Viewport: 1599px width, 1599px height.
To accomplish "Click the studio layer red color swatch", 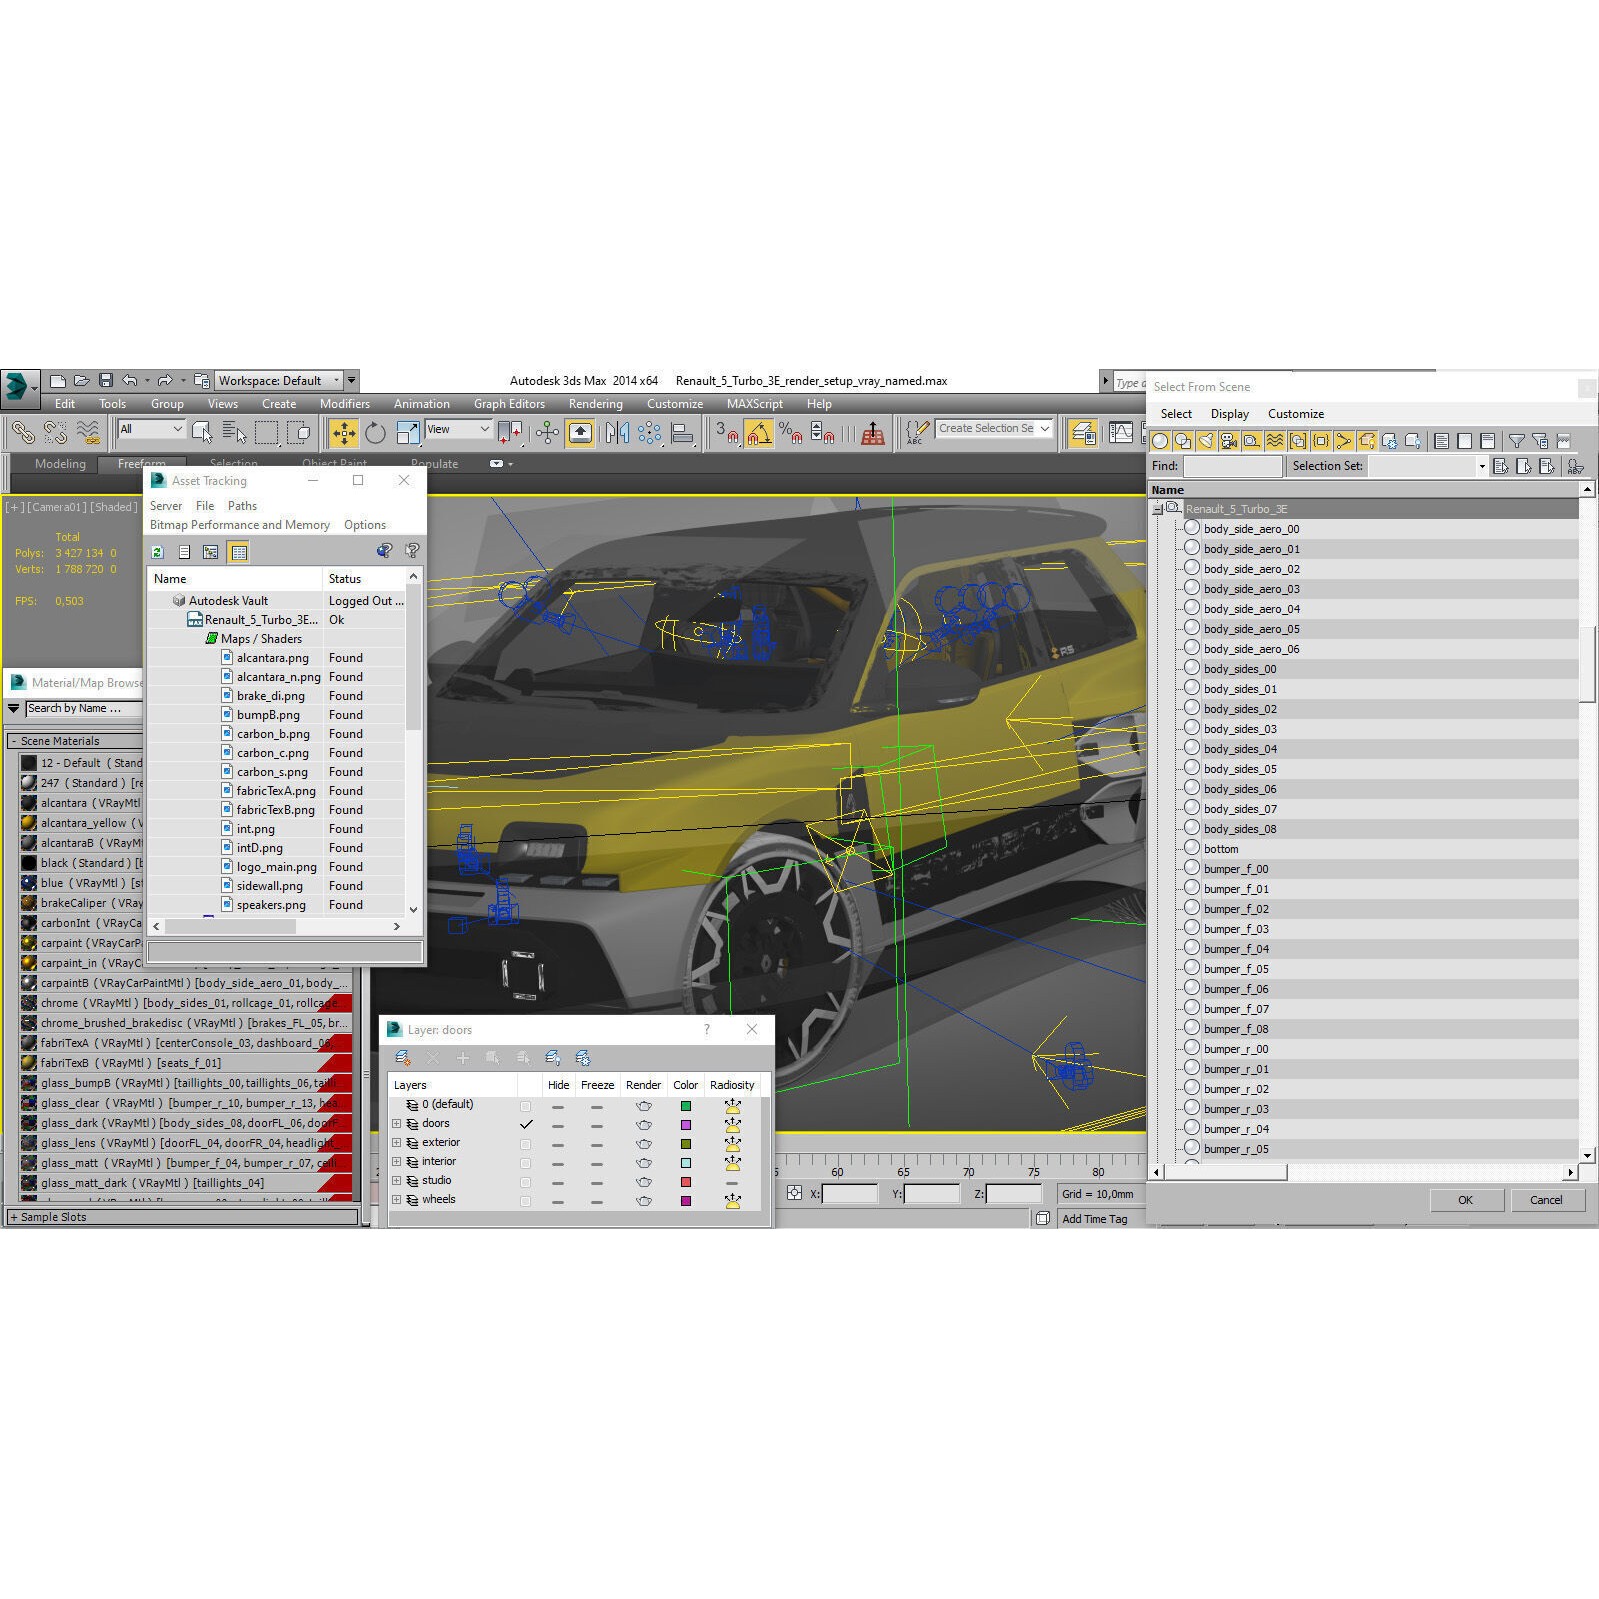I will (x=686, y=1182).
